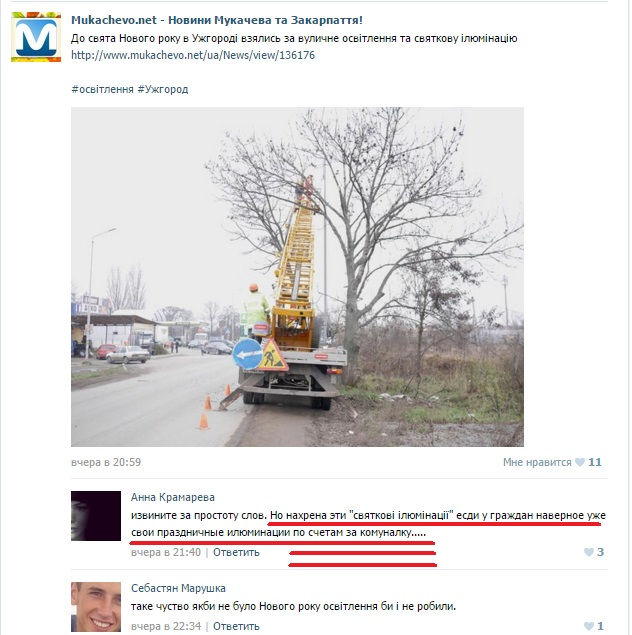Open Анна Крамарева profile name
The image size is (632, 635).
pos(173,497)
